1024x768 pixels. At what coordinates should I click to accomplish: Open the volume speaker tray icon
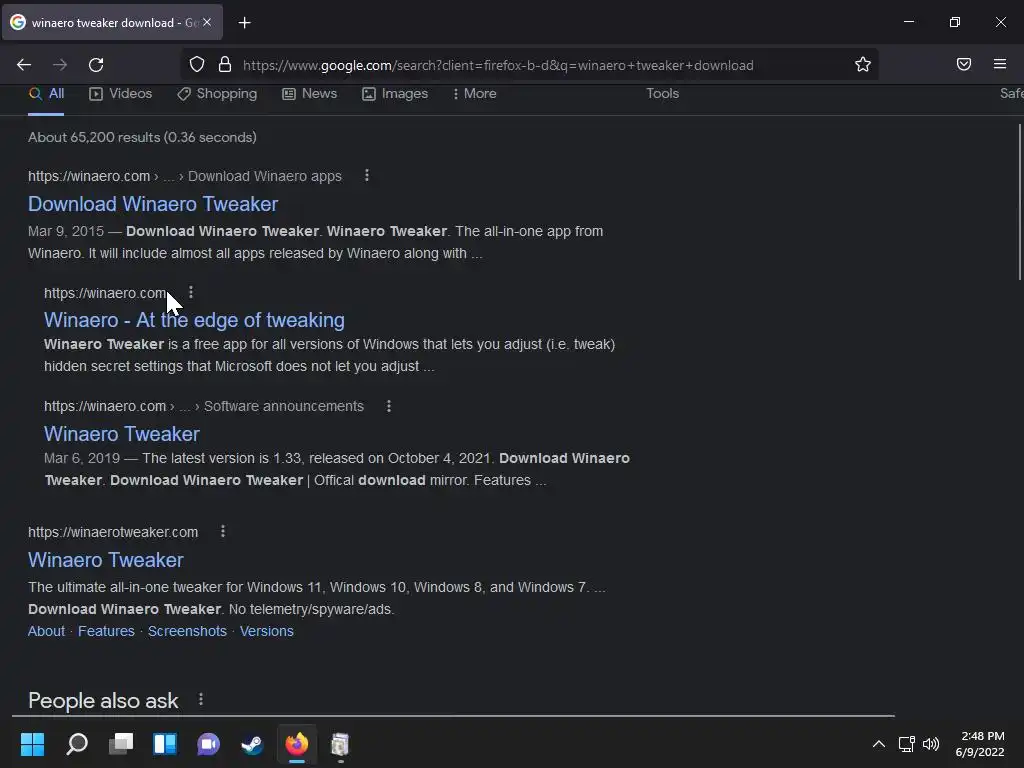931,744
